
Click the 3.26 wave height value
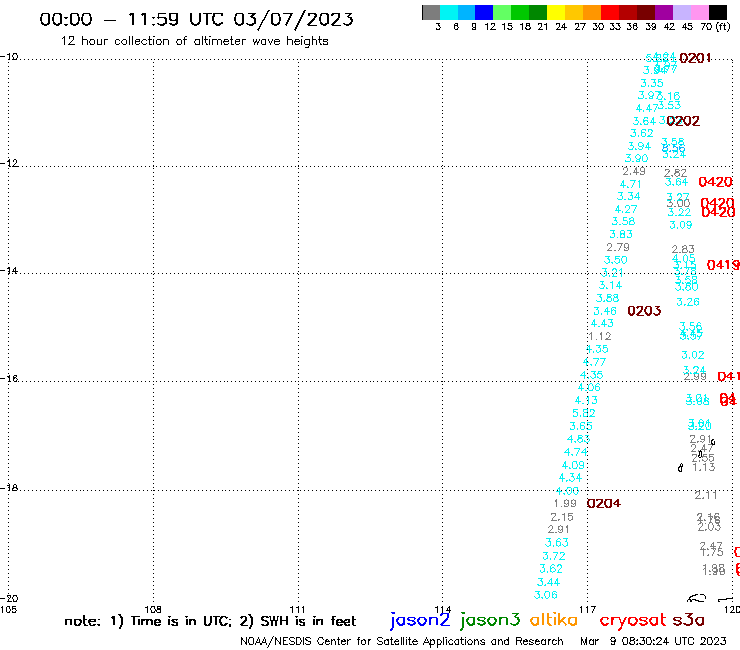click(688, 302)
